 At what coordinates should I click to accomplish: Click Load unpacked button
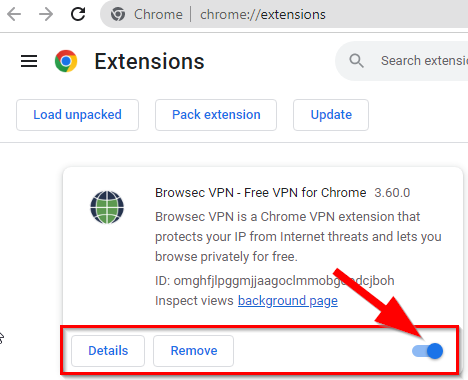point(77,115)
